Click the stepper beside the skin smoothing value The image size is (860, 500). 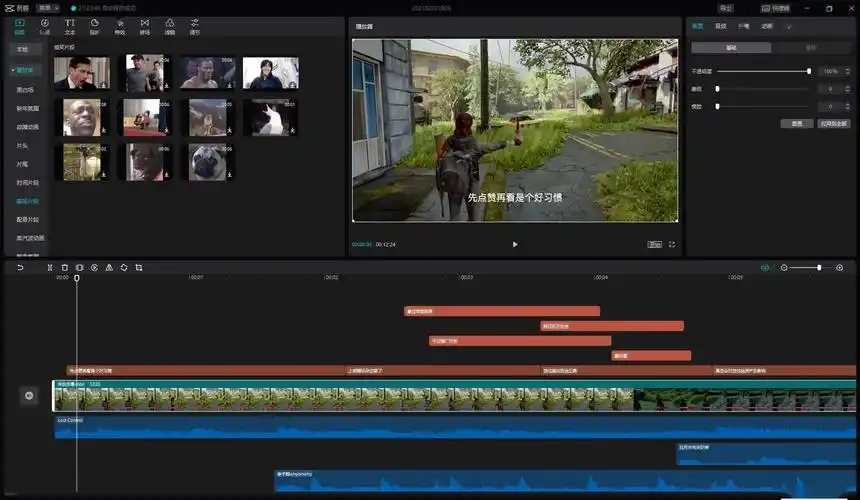[x=848, y=89]
